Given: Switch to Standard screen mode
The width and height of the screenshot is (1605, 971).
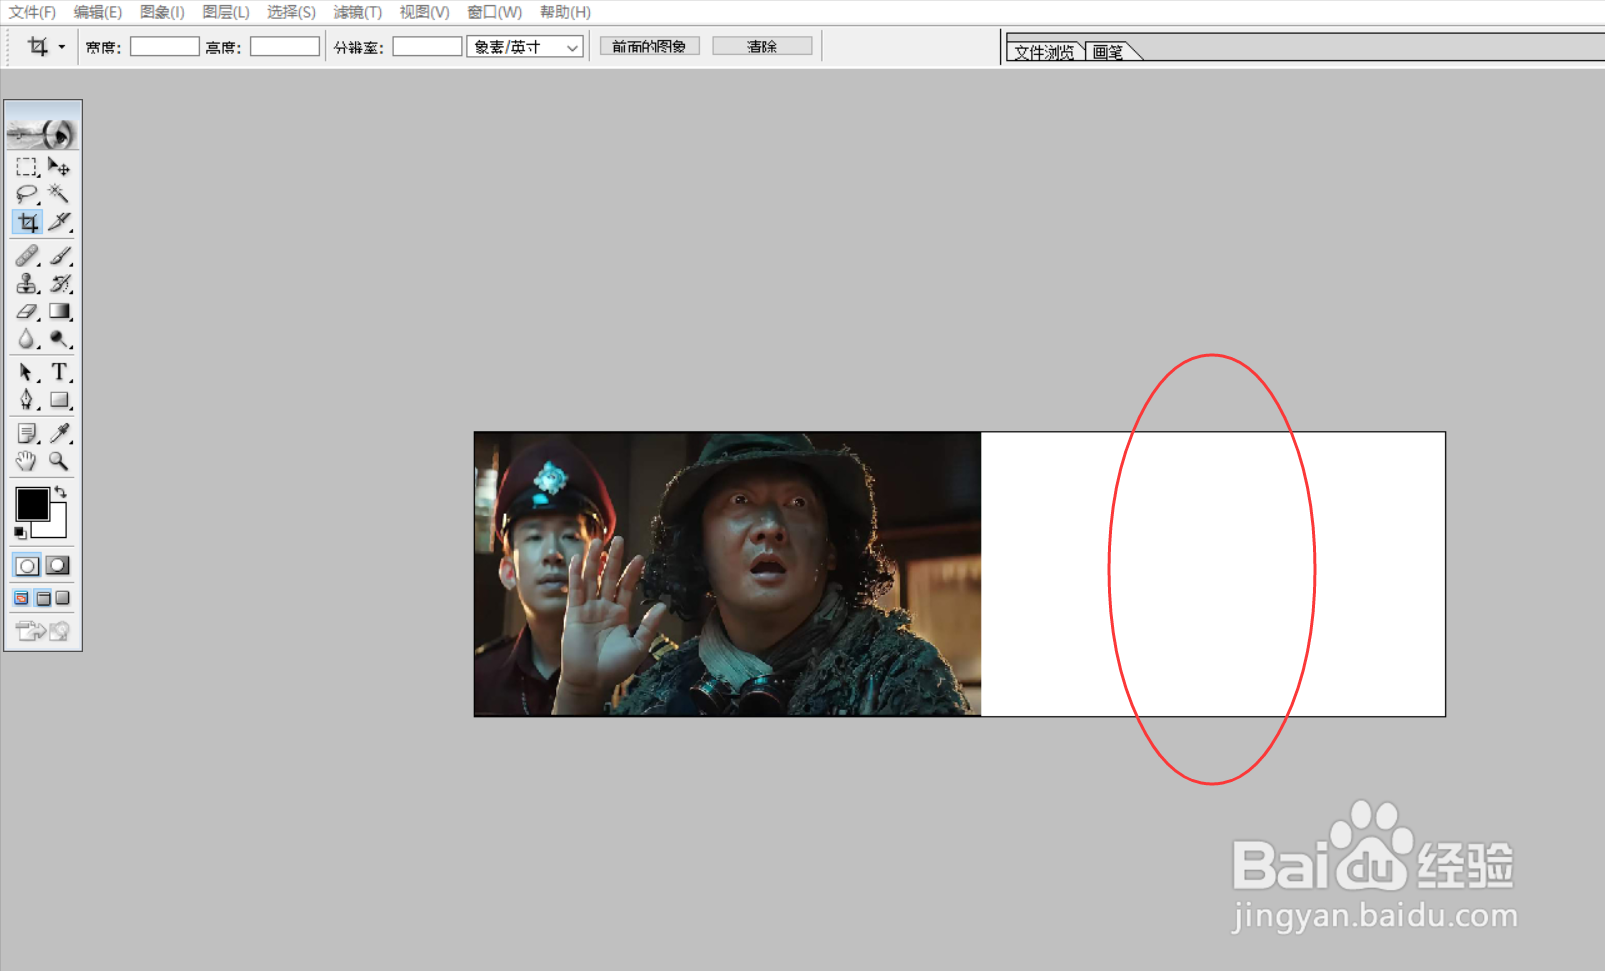Looking at the screenshot, I should click(x=21, y=598).
